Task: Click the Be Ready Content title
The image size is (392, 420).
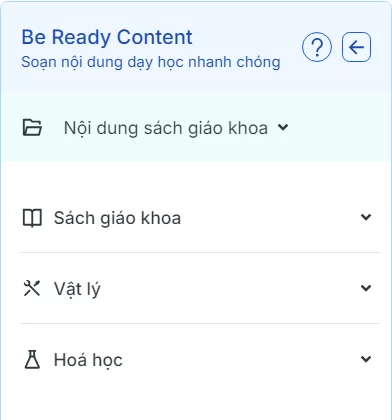Action: coord(107,37)
